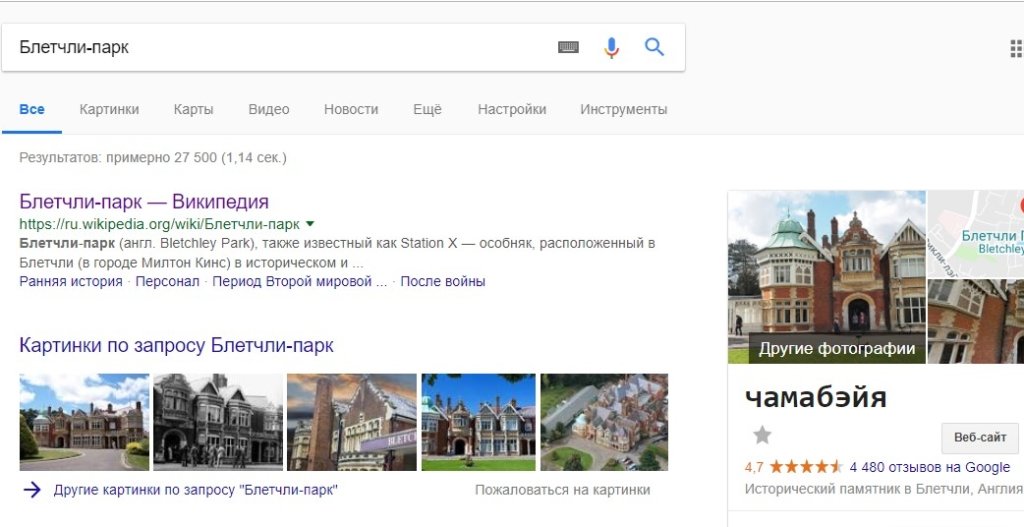Screen dimensions: 1024x527
Task: Click the star icon under чамабэйя
Action: tap(762, 435)
